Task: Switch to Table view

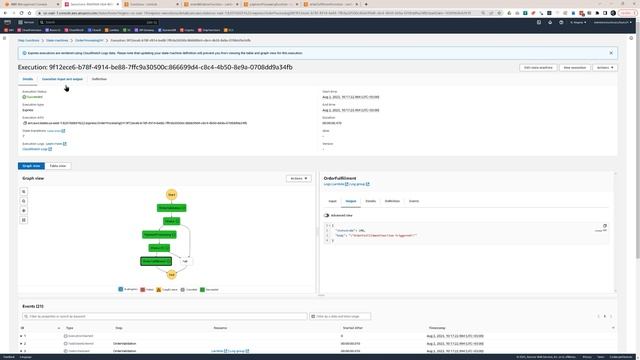Action: point(58,166)
